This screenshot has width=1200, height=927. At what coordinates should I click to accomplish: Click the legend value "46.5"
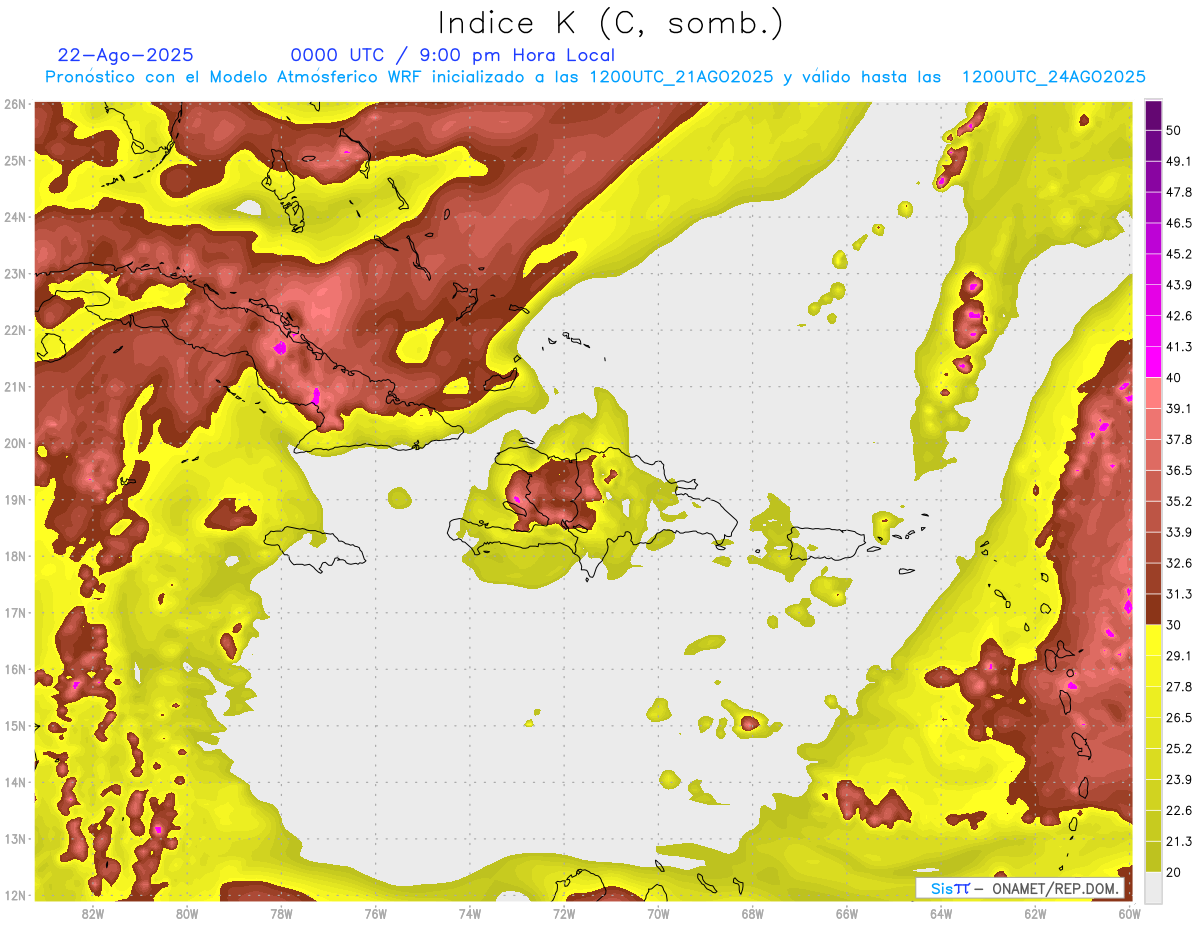[1179, 223]
